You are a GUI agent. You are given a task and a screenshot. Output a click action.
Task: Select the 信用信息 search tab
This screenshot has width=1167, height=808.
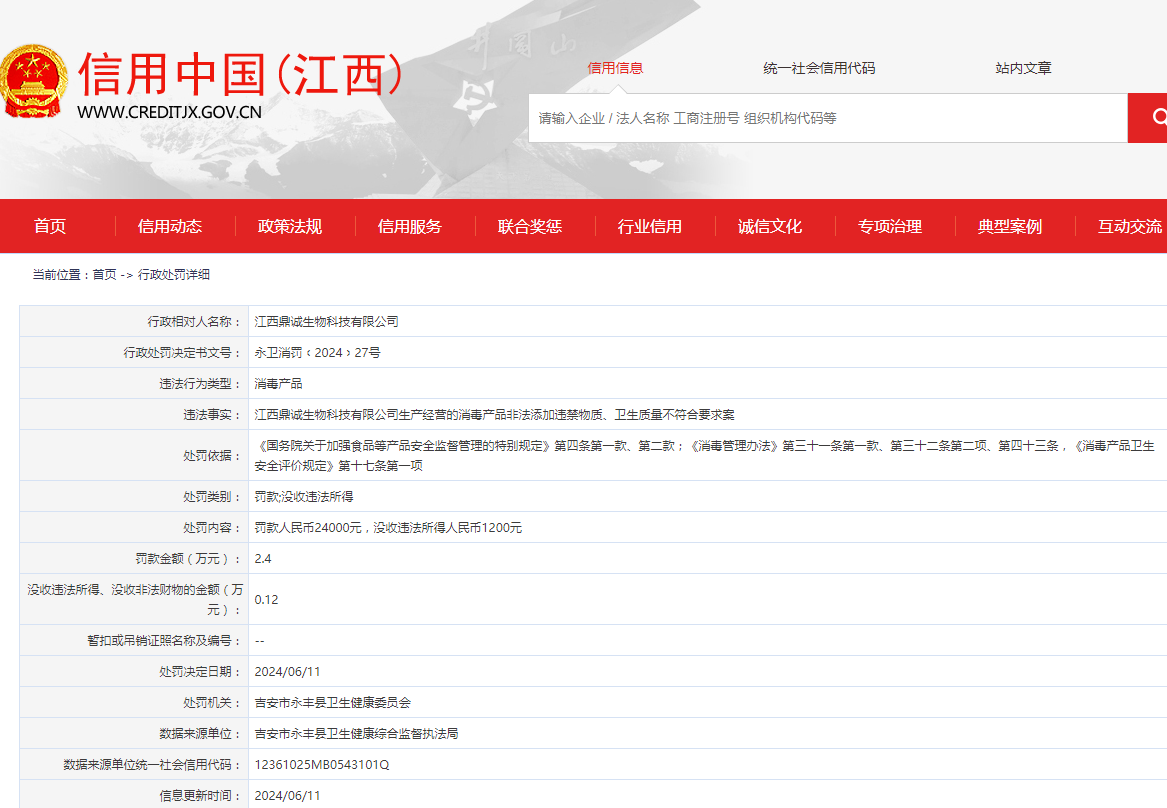(615, 68)
